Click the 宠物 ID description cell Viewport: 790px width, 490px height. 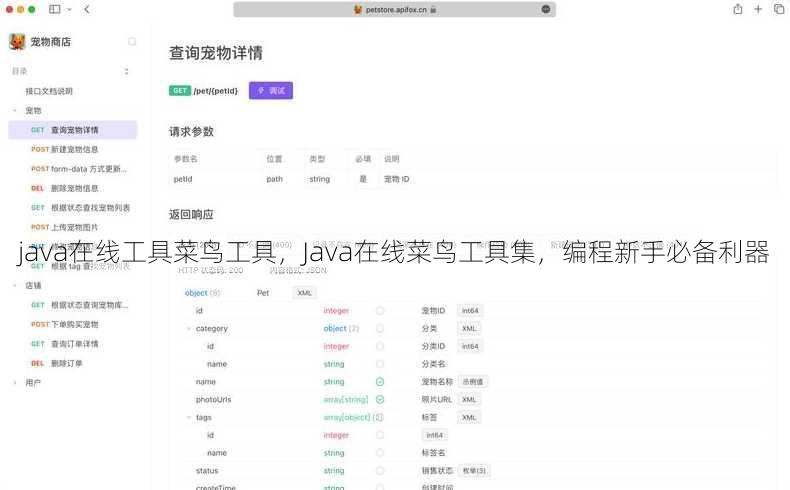pos(397,179)
